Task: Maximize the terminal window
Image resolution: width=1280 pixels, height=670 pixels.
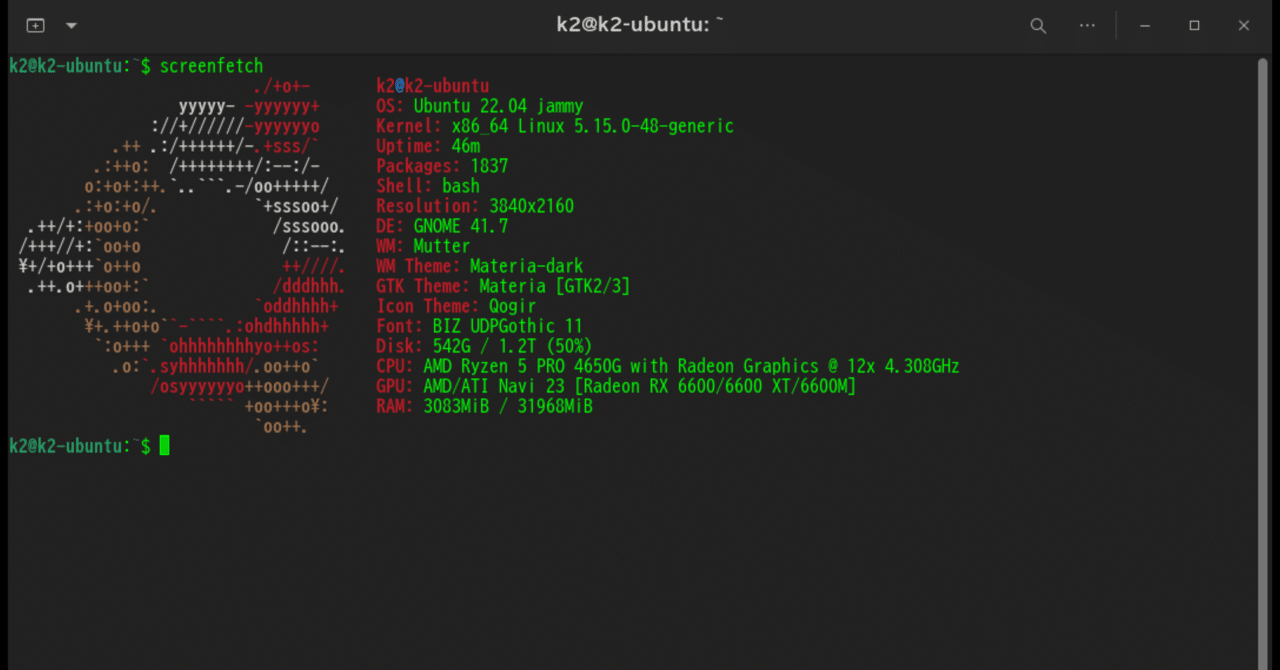Action: [1194, 26]
